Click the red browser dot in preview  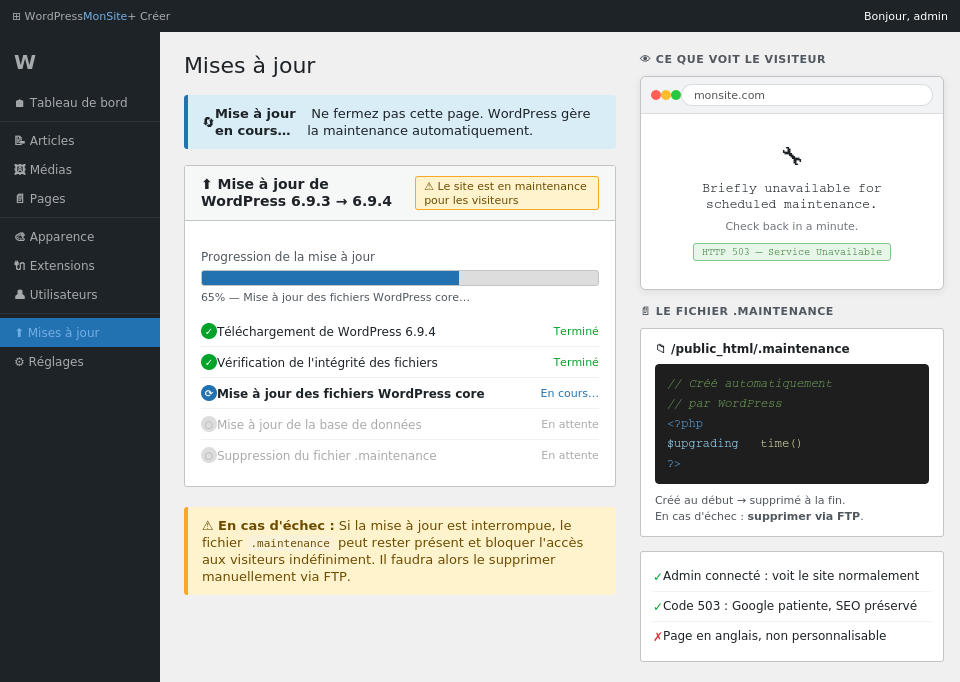pos(656,96)
